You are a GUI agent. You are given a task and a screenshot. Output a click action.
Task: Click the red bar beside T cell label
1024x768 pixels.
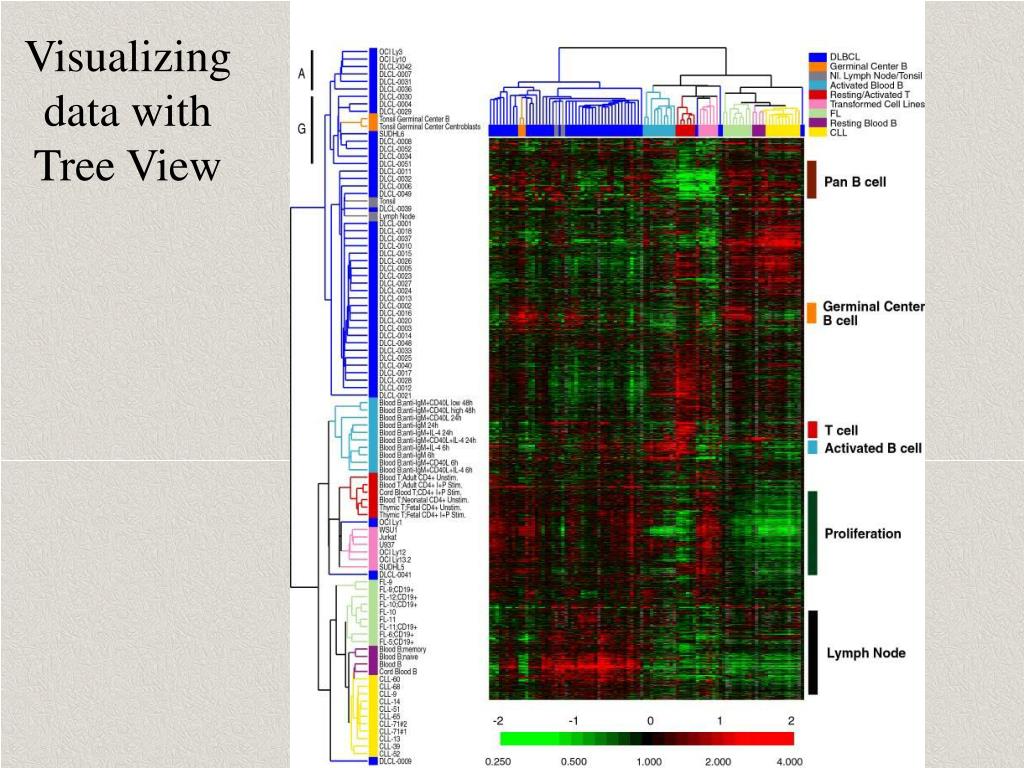coord(812,429)
